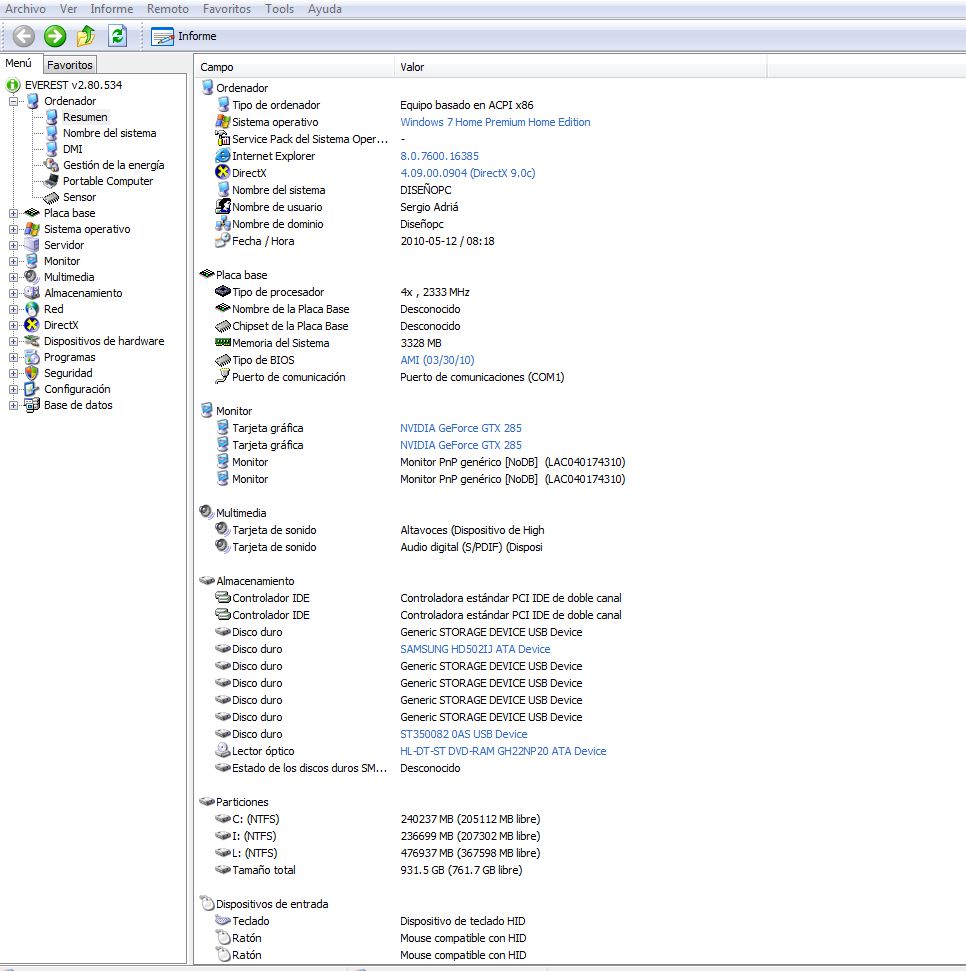Open SAMSUNG HD502IJ ATA Device link
This screenshot has height=971, width=966.
point(475,649)
